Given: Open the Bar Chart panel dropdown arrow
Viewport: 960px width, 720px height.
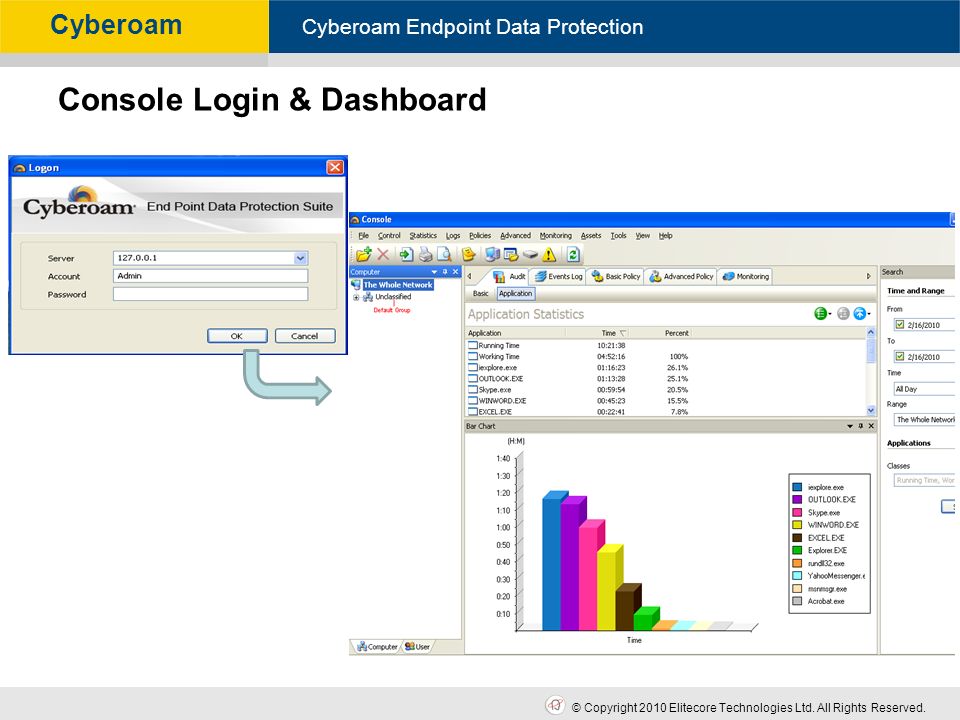Looking at the screenshot, I should [850, 426].
